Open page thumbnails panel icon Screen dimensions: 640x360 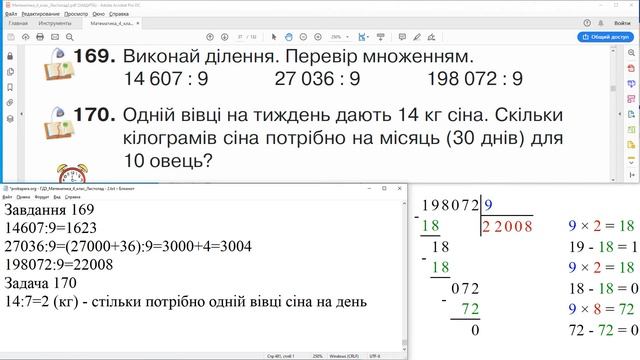(x=10, y=72)
